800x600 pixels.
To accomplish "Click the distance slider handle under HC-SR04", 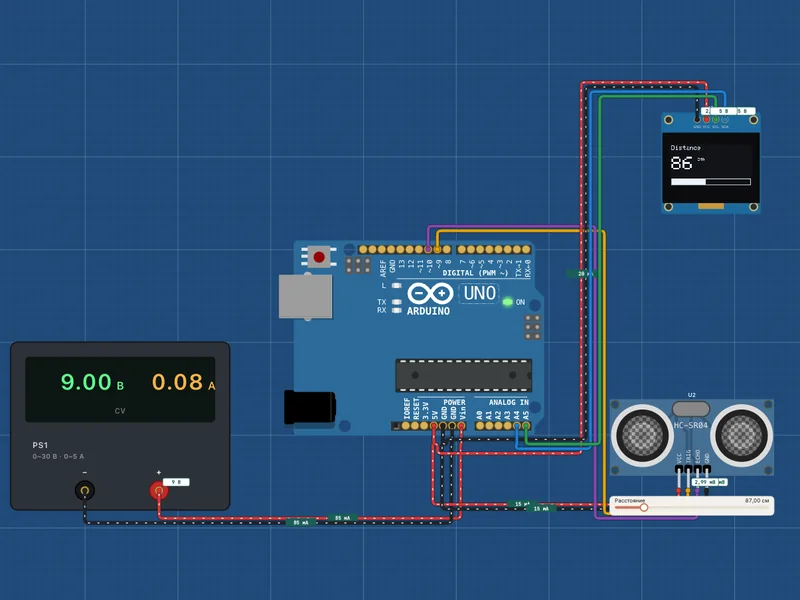I will [644, 508].
